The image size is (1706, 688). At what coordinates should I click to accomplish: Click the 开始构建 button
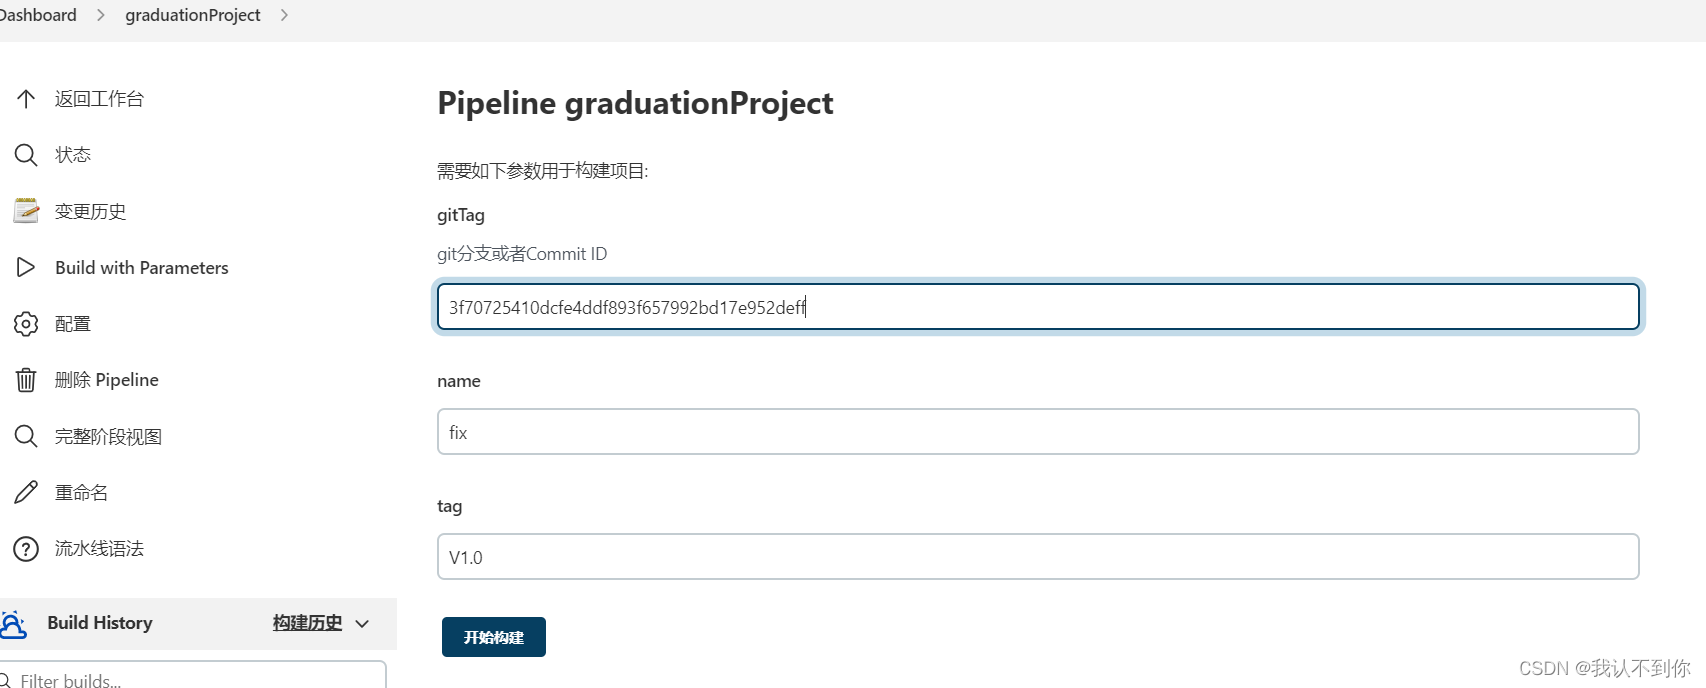pos(494,637)
